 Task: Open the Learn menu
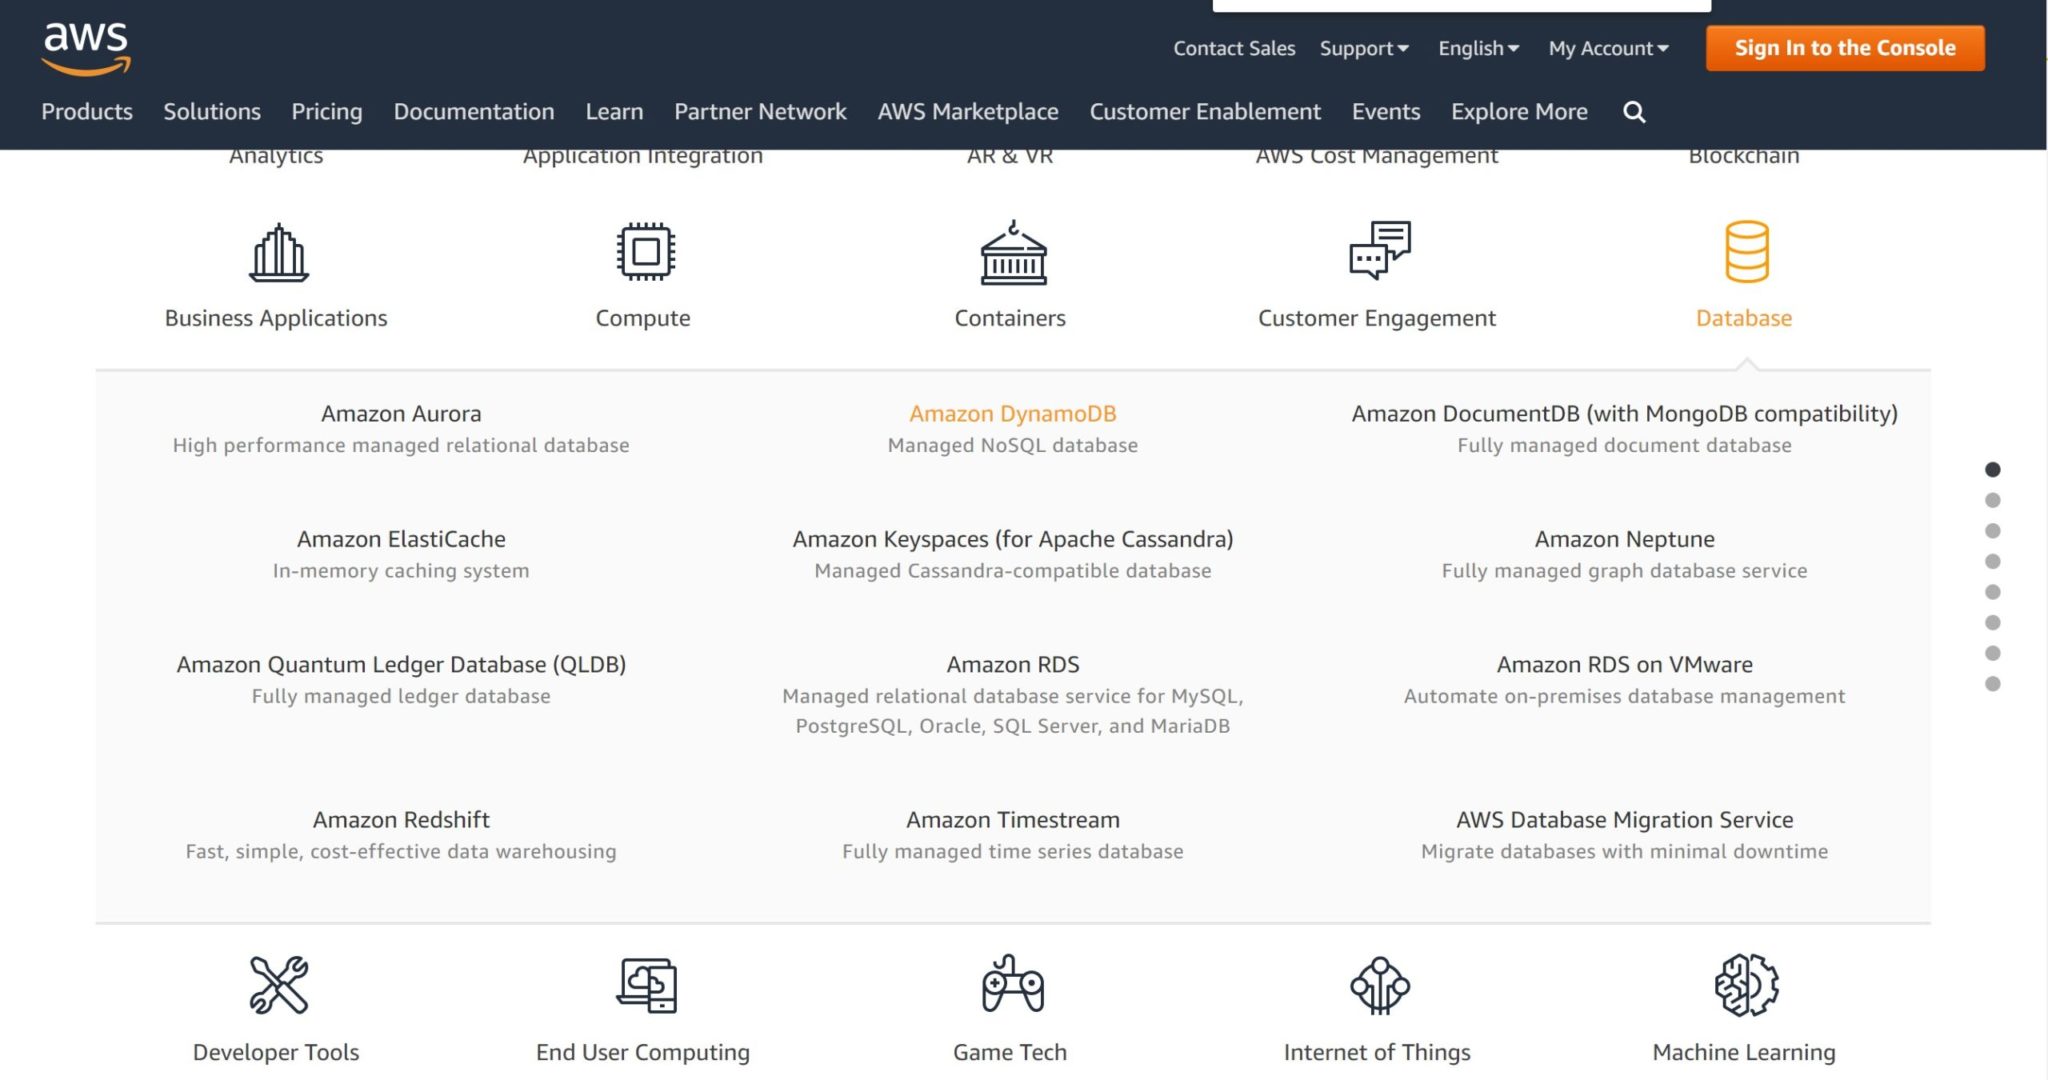[x=614, y=111]
